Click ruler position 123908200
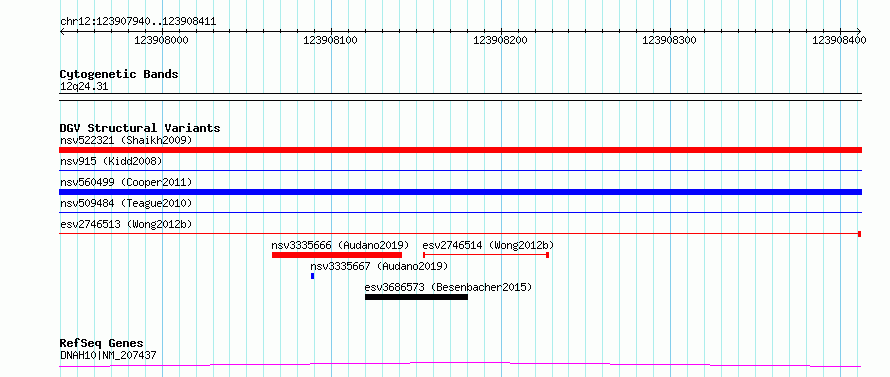890x377 pixels. click(x=501, y=40)
